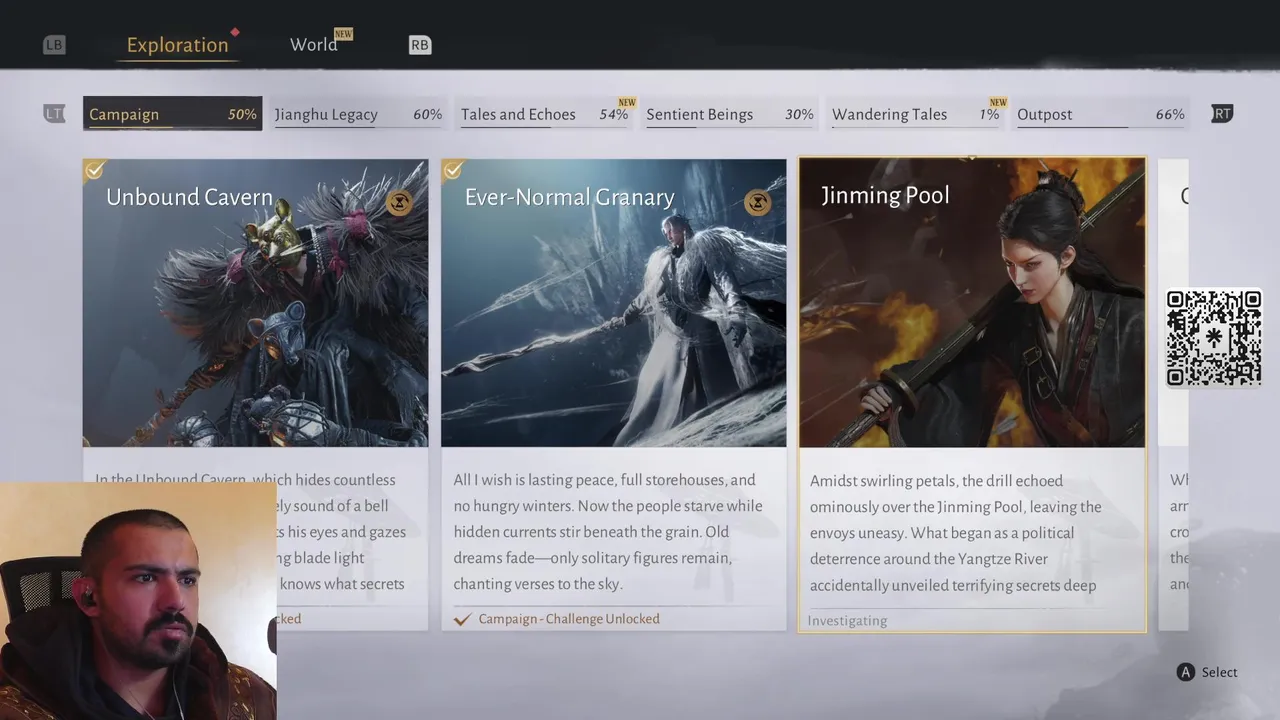Click the Sentient Beings 30% value

[799, 114]
